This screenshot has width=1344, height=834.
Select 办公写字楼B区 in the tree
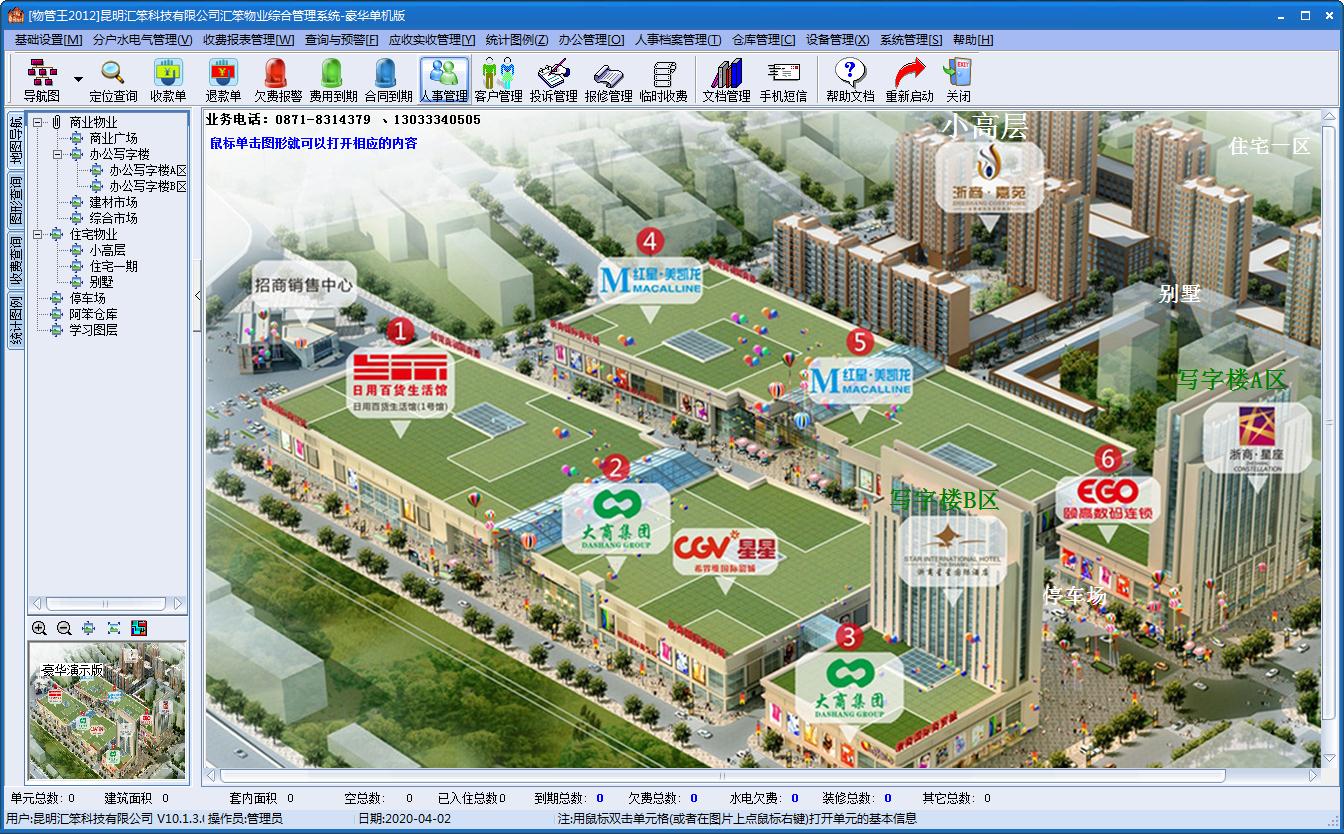pyautogui.click(x=148, y=186)
